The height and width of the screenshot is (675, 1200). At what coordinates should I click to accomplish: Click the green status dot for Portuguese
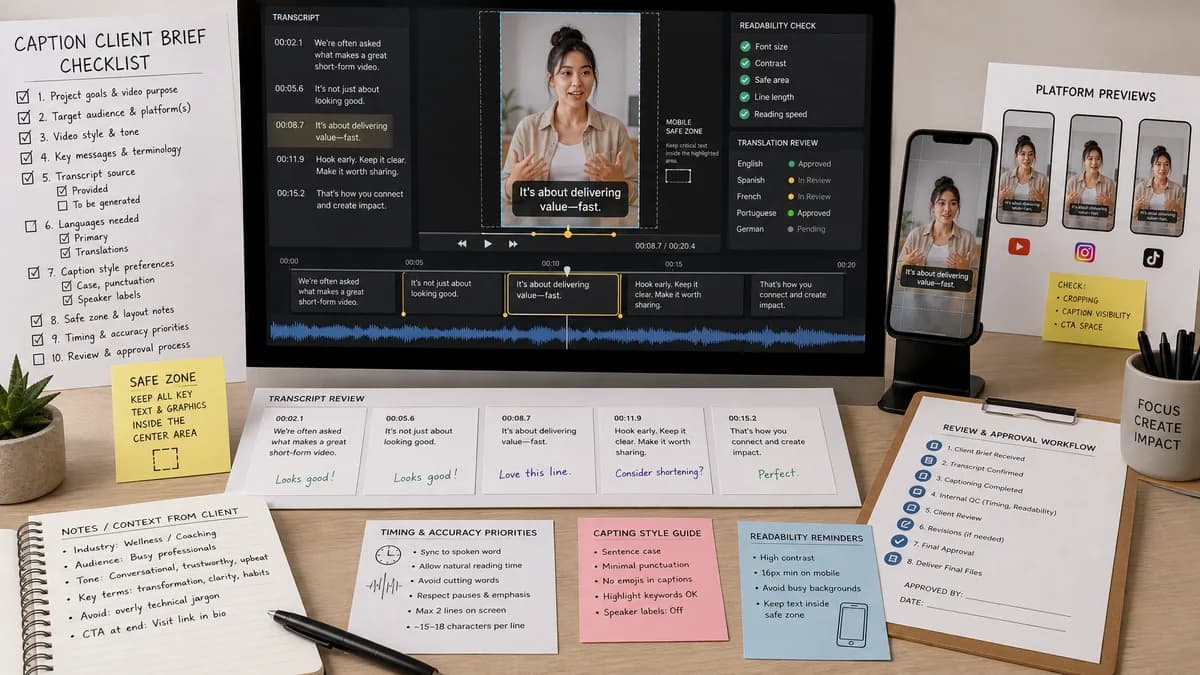pyautogui.click(x=791, y=213)
